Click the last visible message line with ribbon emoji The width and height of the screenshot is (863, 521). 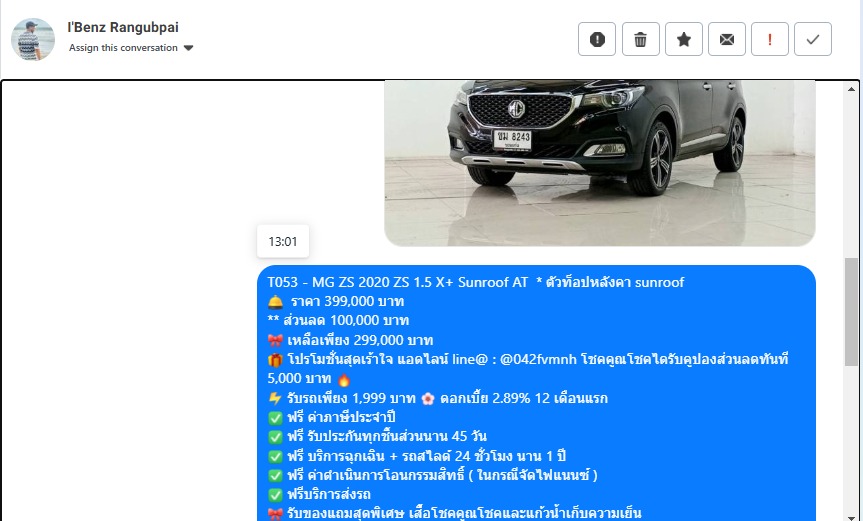click(454, 513)
